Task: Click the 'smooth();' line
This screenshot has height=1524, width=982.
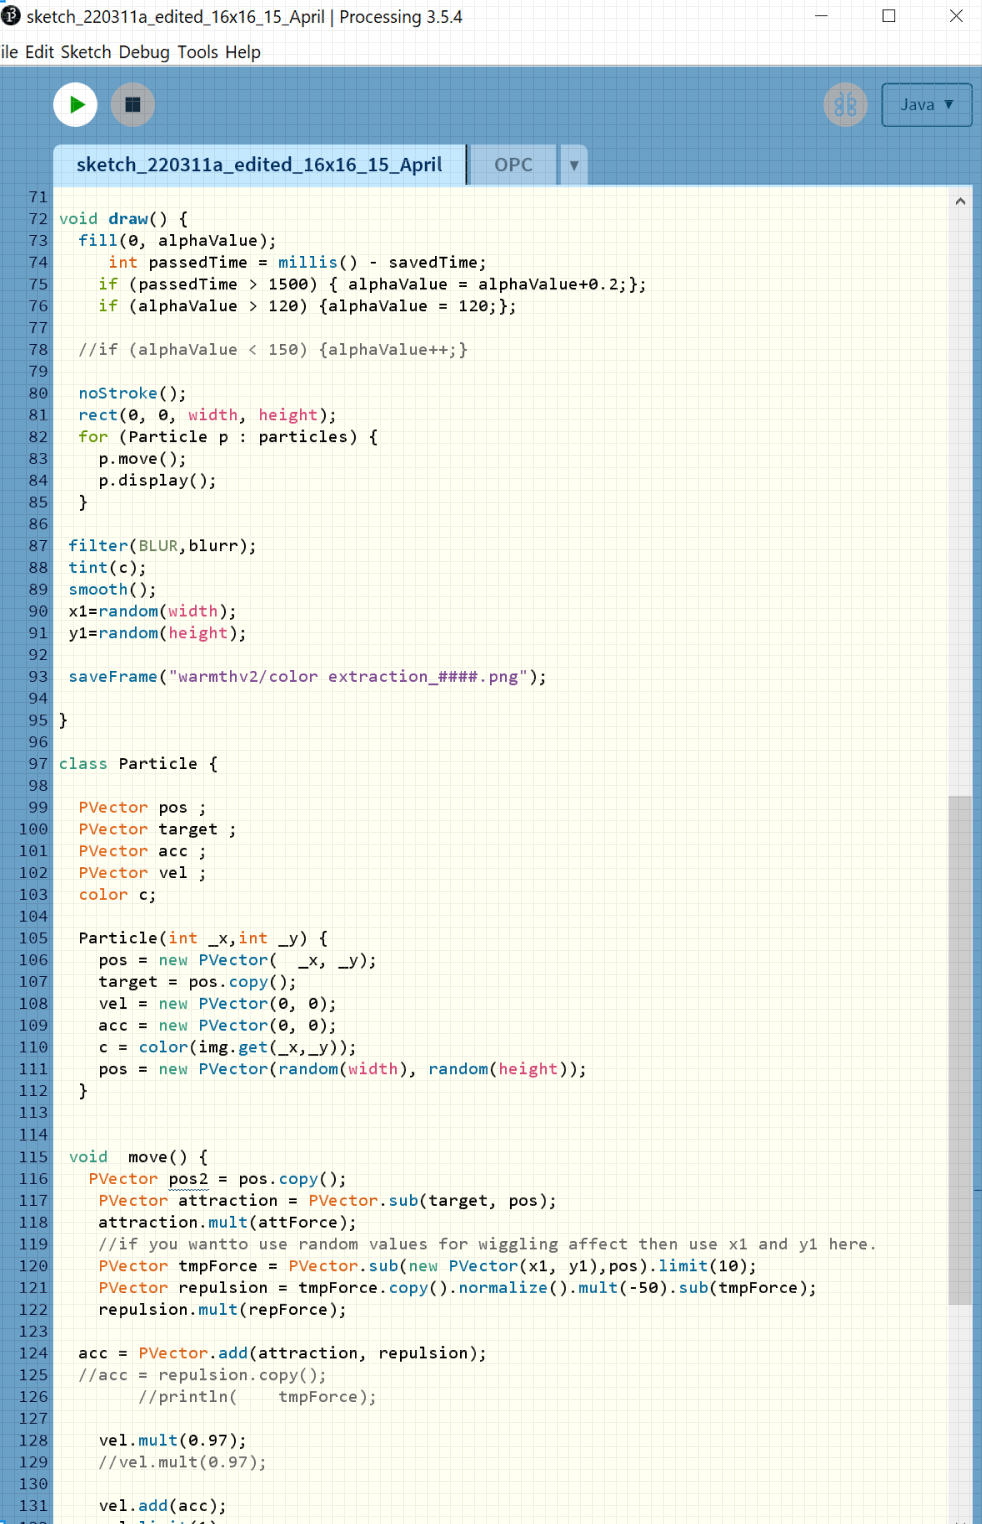Action: pyautogui.click(x=112, y=591)
